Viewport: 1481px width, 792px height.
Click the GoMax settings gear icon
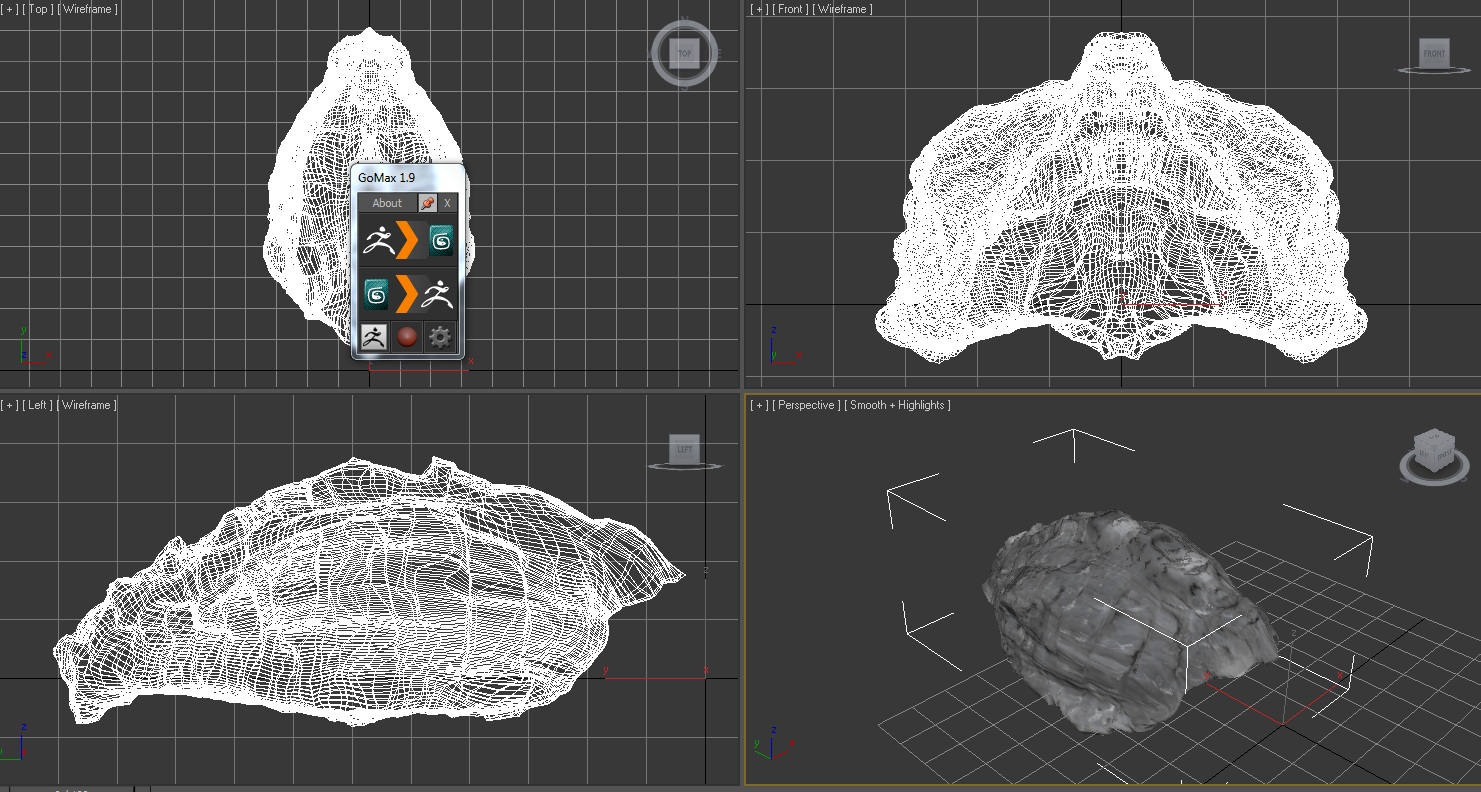[x=440, y=337]
